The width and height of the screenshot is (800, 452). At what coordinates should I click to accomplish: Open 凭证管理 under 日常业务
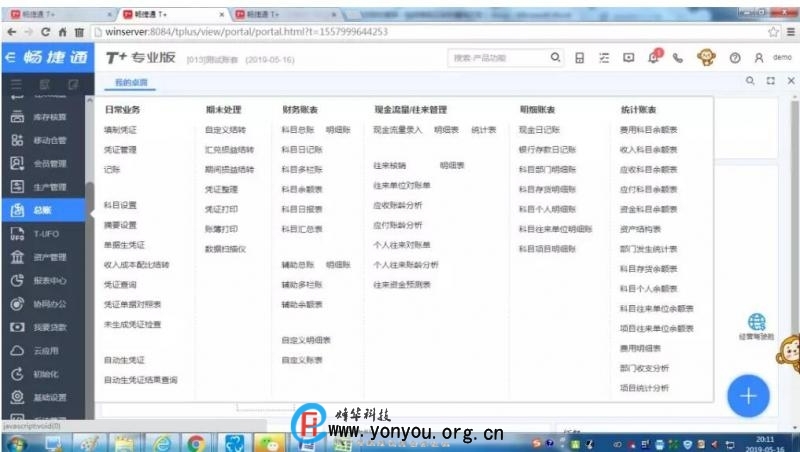pos(120,149)
